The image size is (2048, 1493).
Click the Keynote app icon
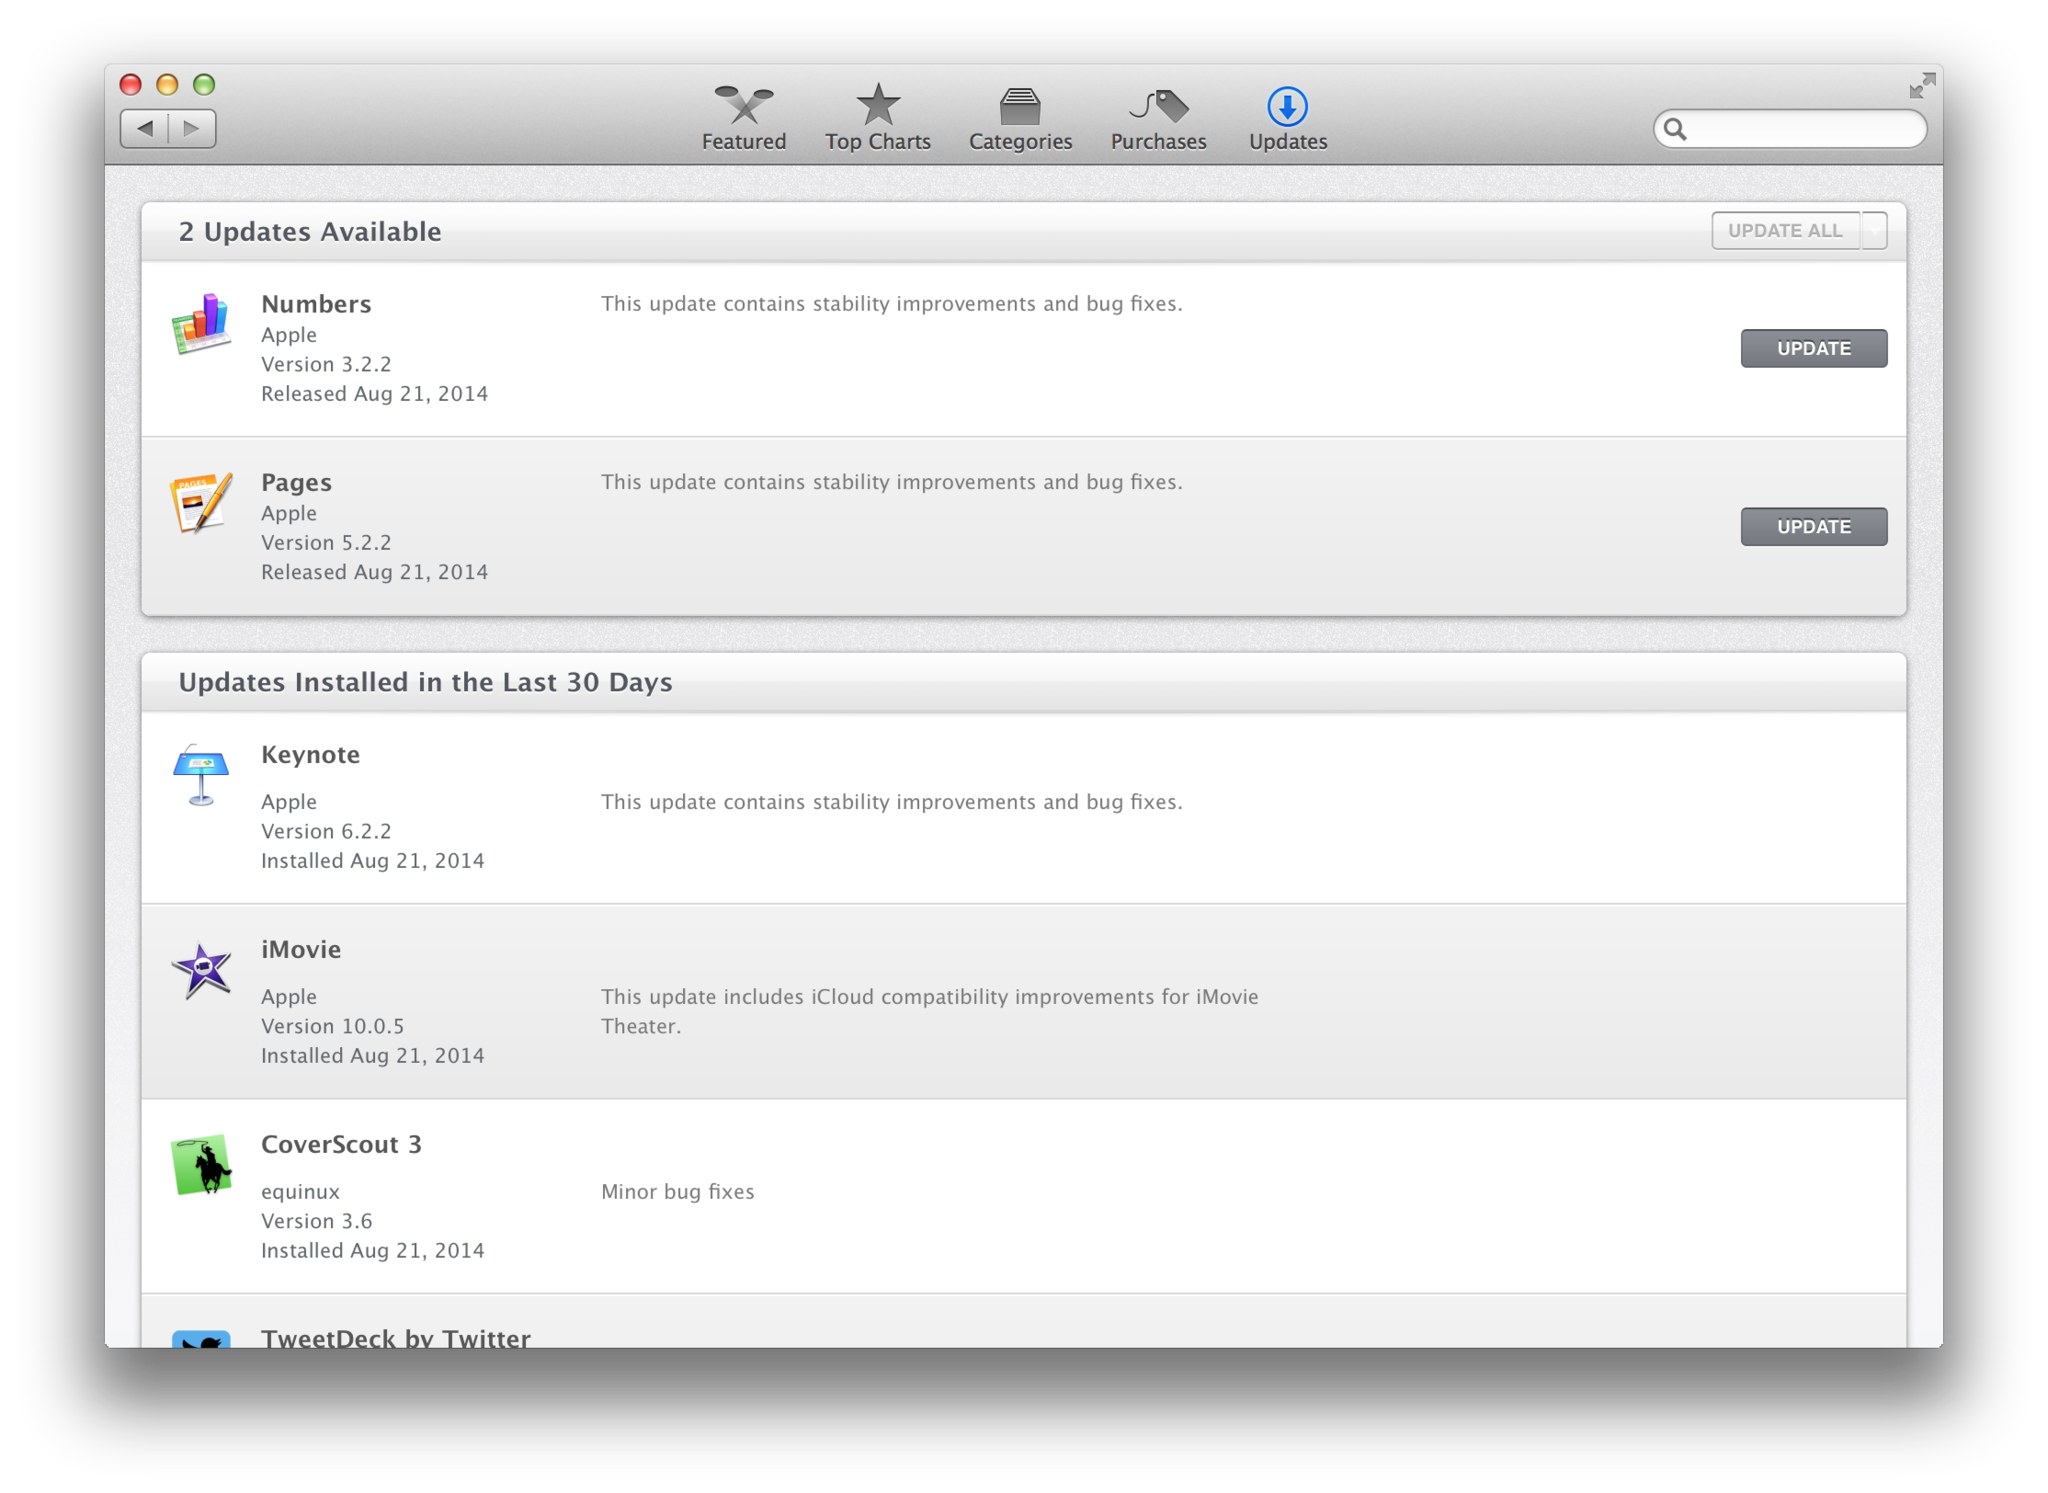201,775
